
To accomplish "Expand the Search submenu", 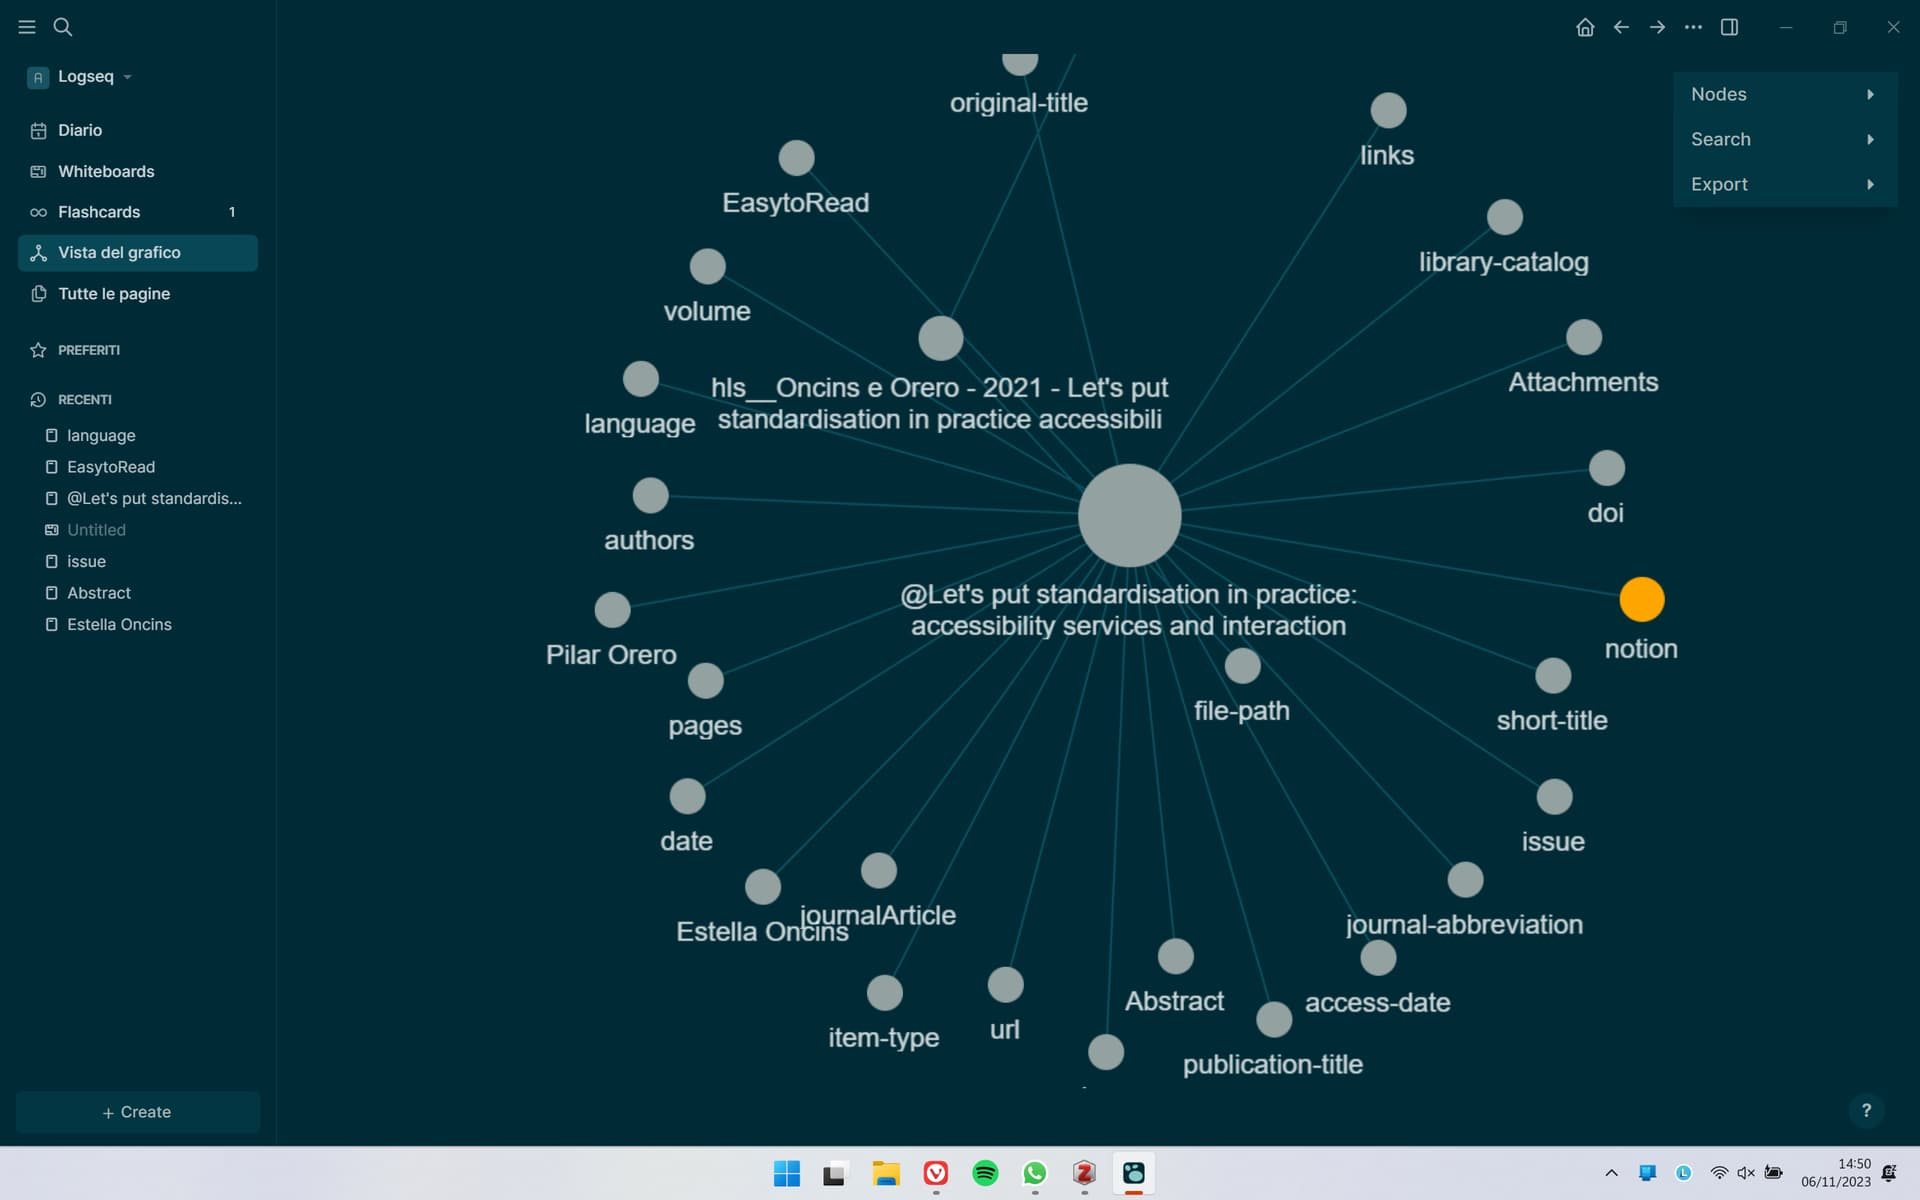I will (1783, 139).
